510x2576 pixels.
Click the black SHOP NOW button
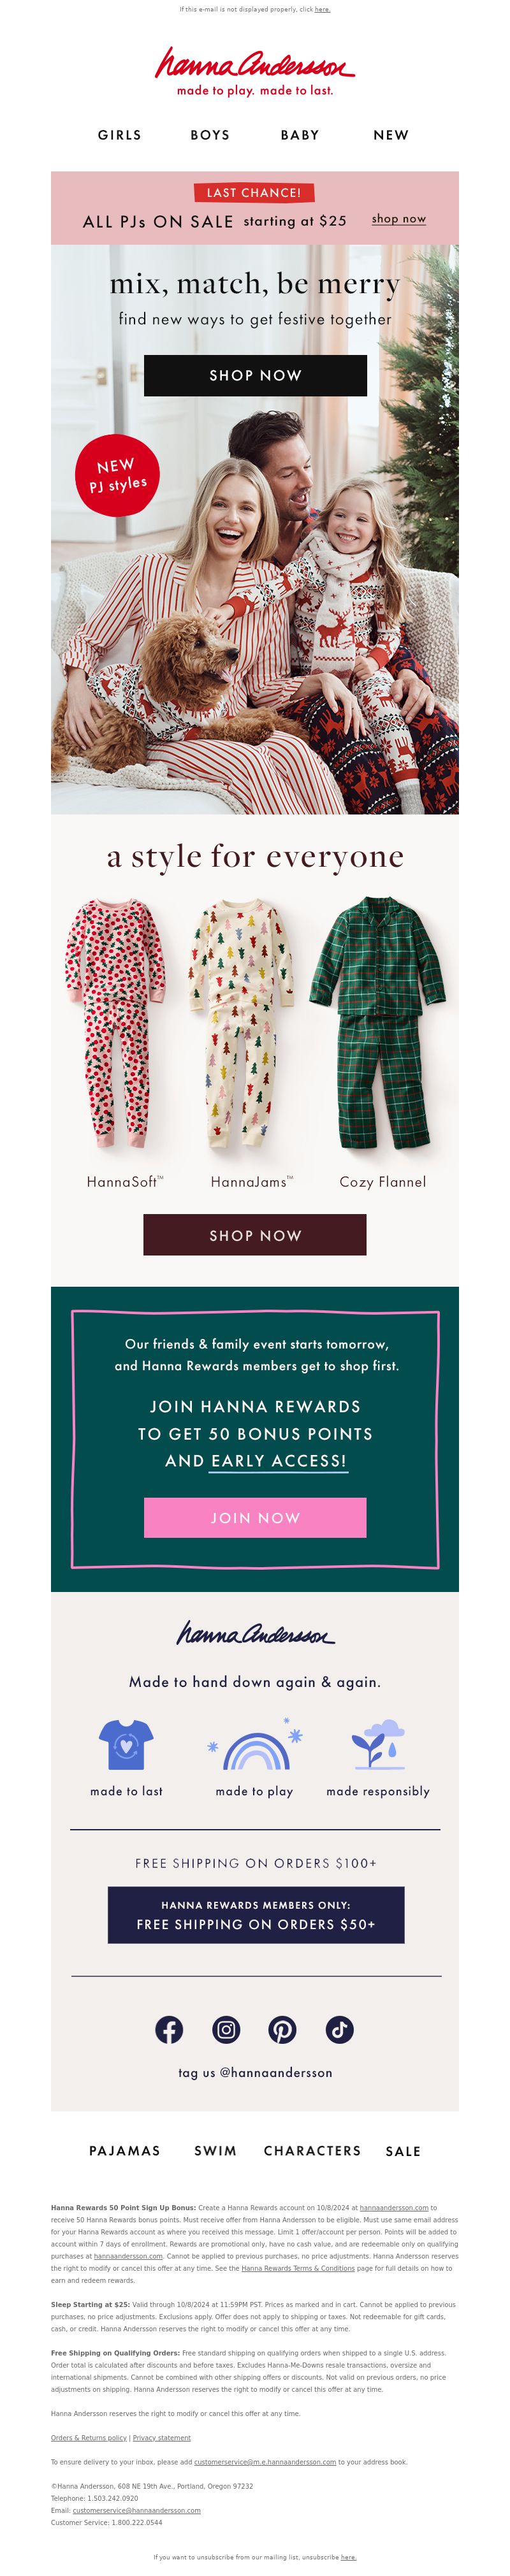point(255,375)
